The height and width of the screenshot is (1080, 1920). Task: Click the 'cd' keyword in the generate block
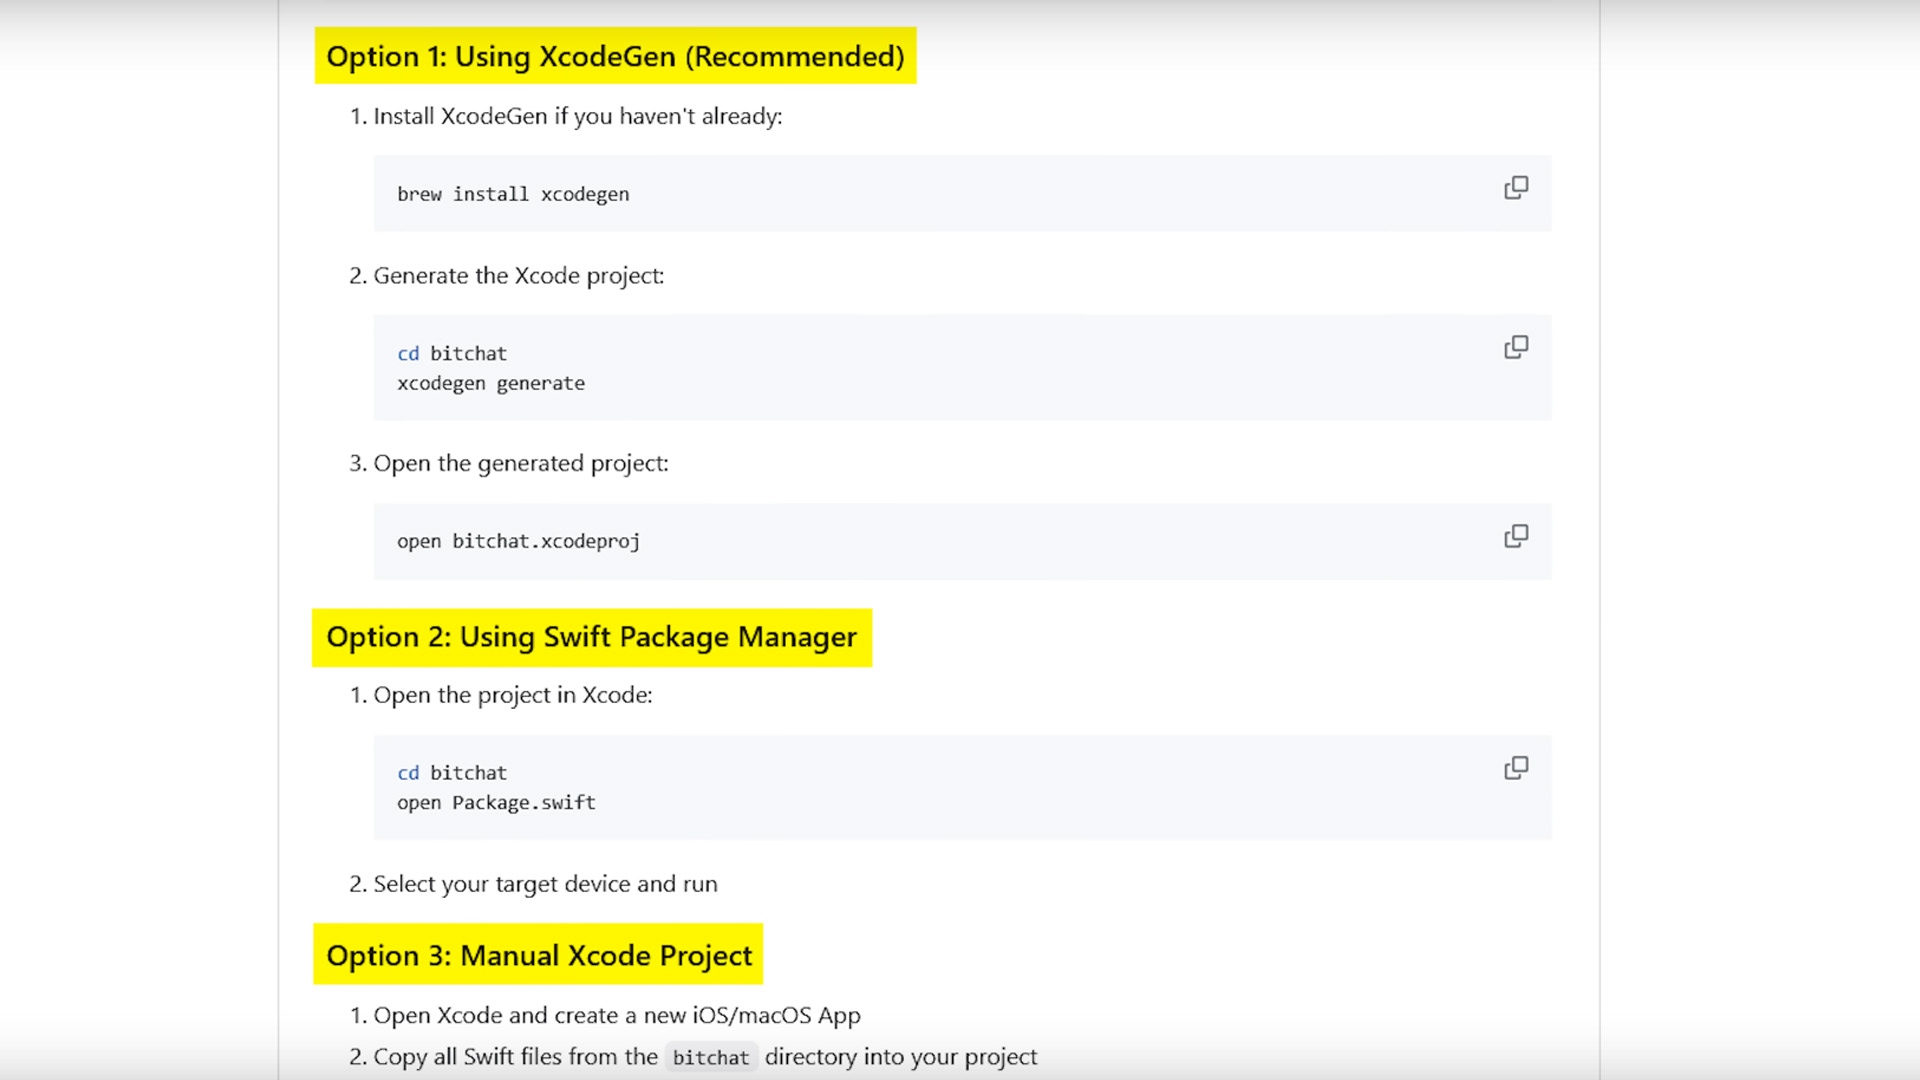[408, 354]
